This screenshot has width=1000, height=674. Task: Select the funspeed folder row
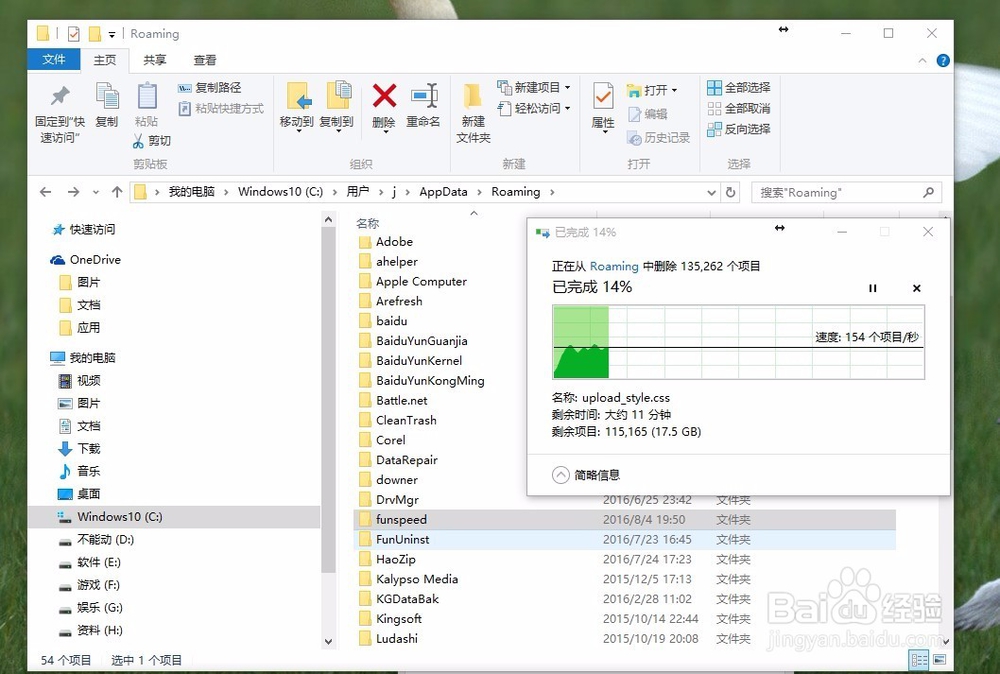click(624, 520)
